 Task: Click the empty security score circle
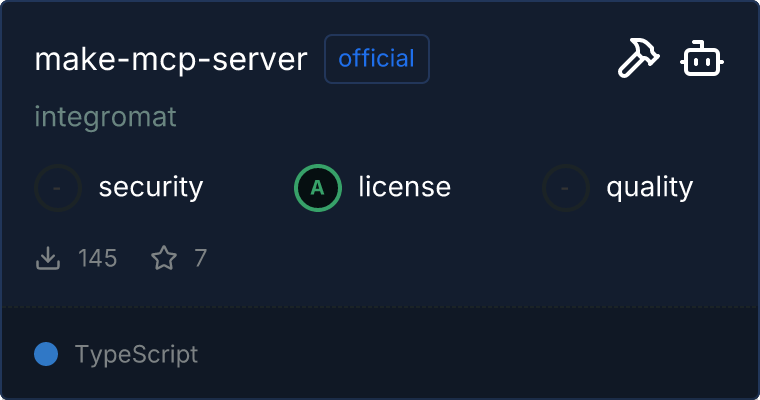pyautogui.click(x=58, y=187)
